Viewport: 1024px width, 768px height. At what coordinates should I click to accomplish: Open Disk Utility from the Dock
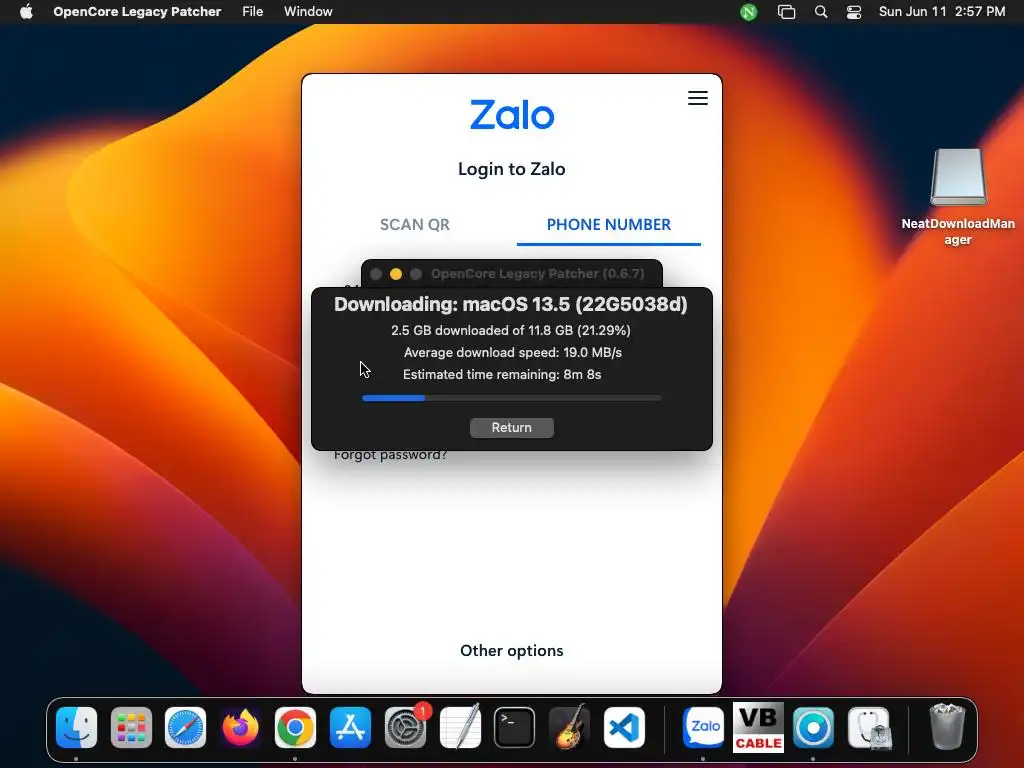[869, 728]
